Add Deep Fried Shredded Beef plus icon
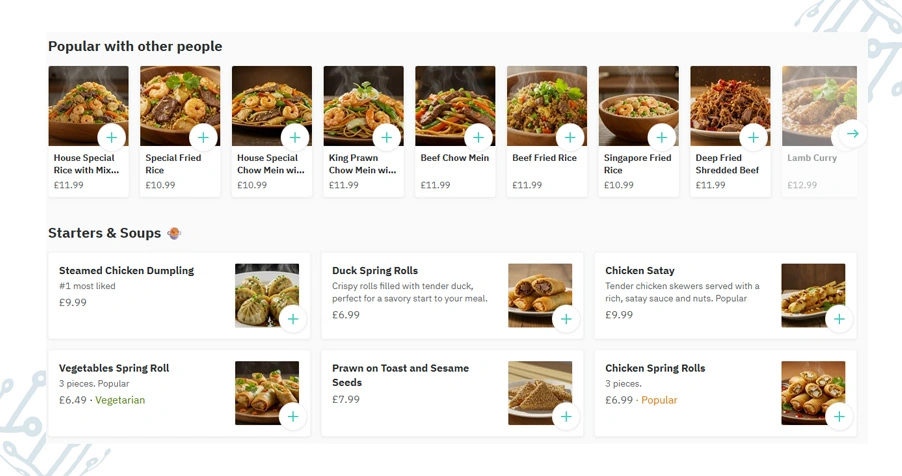 pos(754,137)
